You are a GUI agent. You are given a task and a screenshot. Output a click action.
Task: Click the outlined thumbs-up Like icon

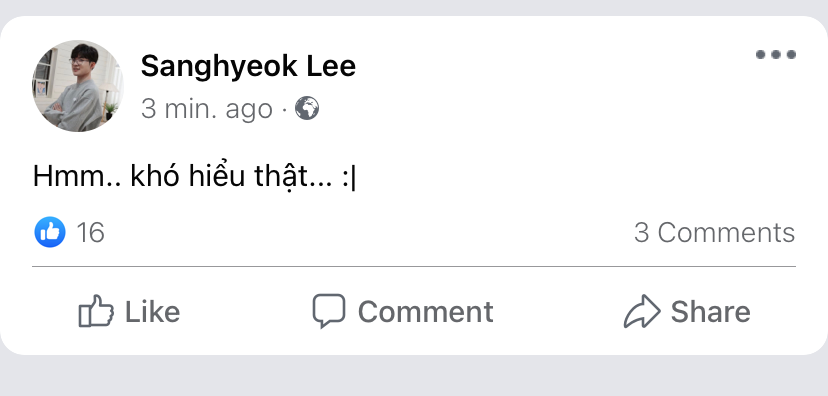click(x=96, y=311)
